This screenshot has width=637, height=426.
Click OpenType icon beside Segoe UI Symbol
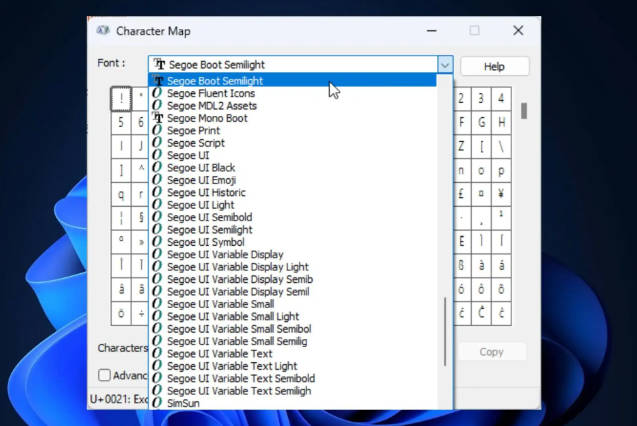click(157, 242)
